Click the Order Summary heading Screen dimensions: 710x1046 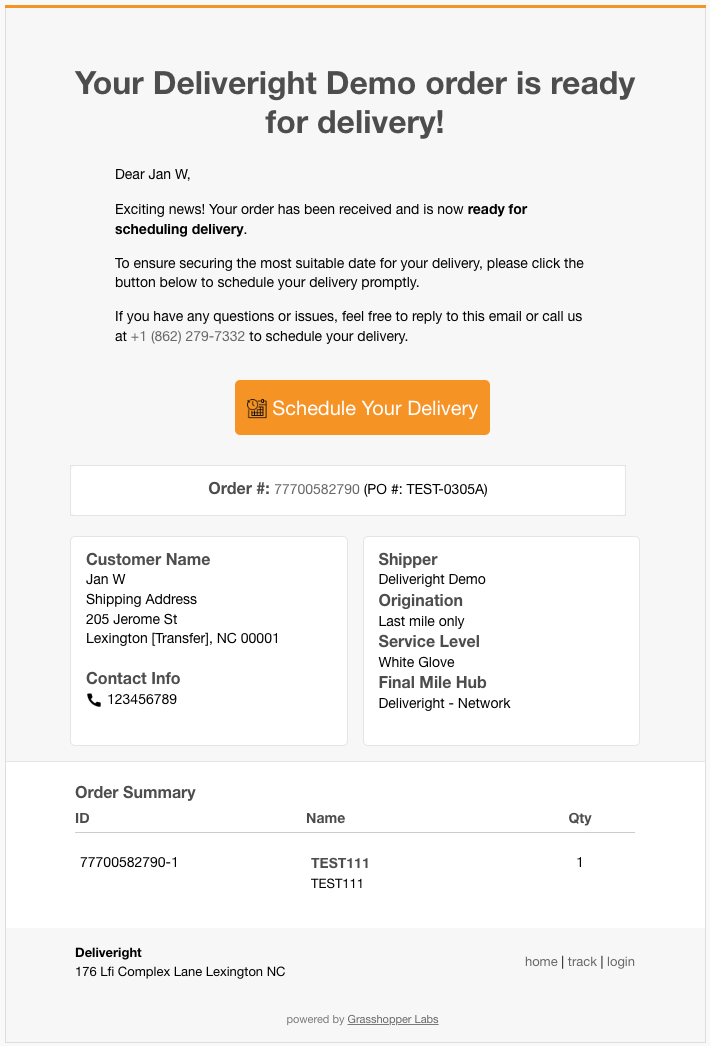[x=135, y=792]
